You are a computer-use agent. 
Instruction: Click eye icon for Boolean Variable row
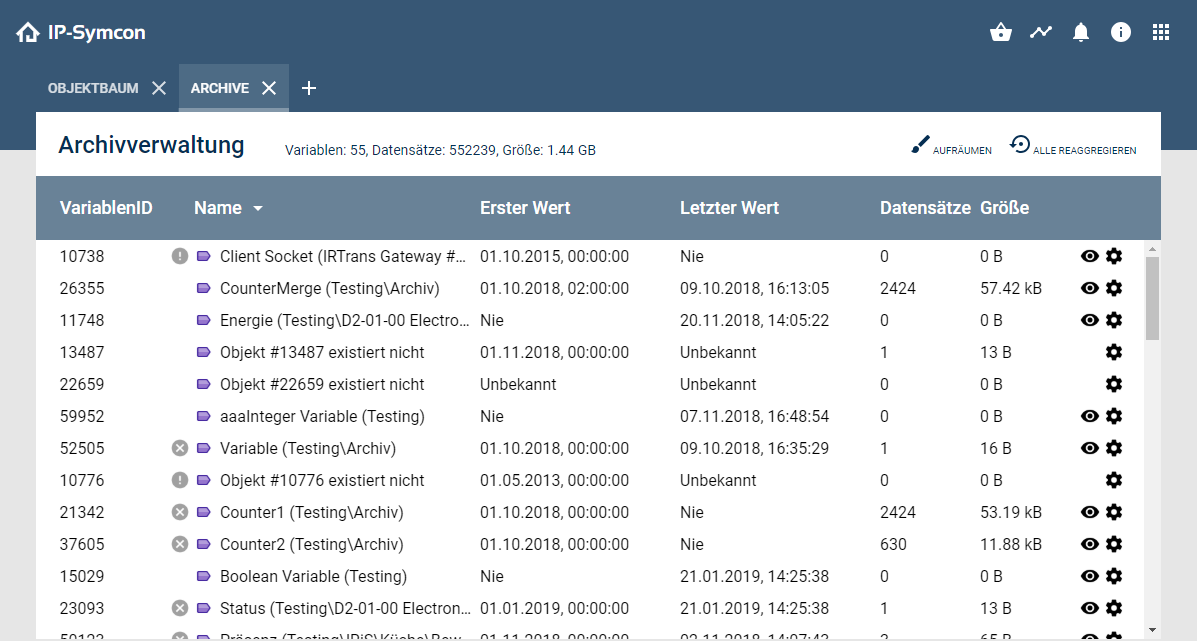coord(1090,576)
